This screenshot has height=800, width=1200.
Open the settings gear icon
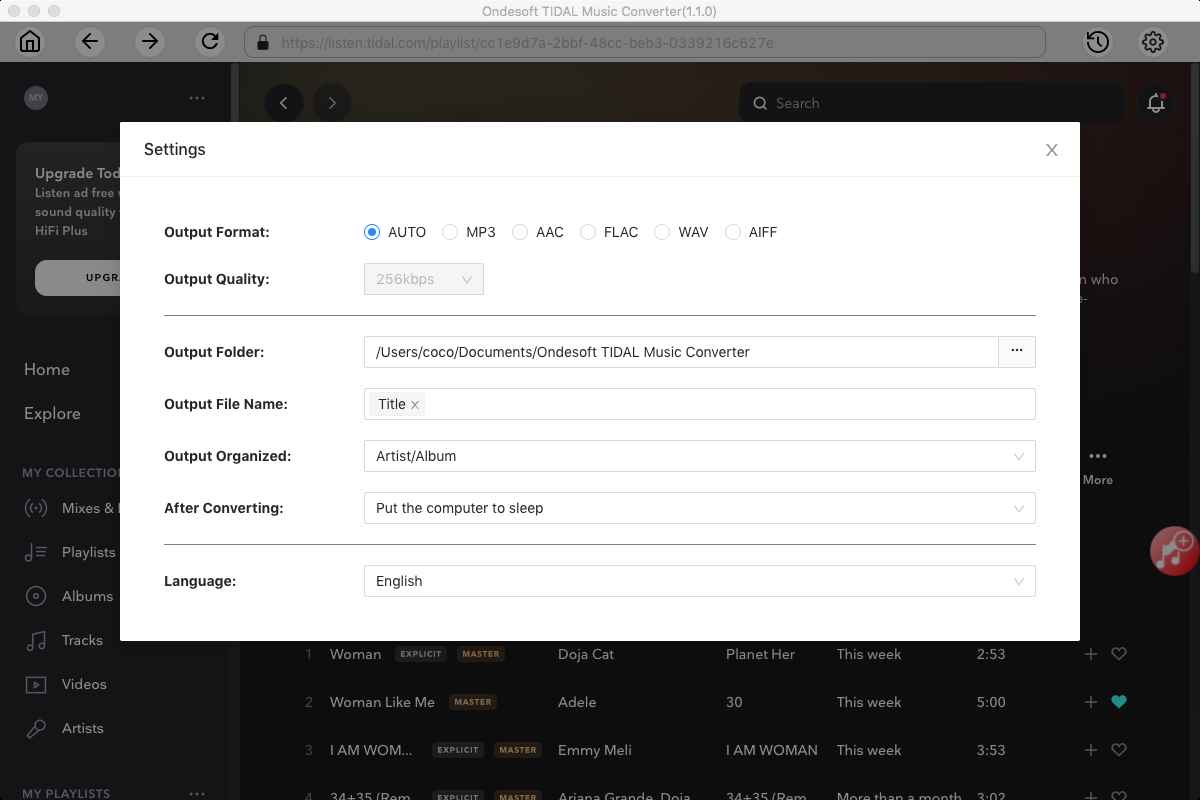point(1153,42)
